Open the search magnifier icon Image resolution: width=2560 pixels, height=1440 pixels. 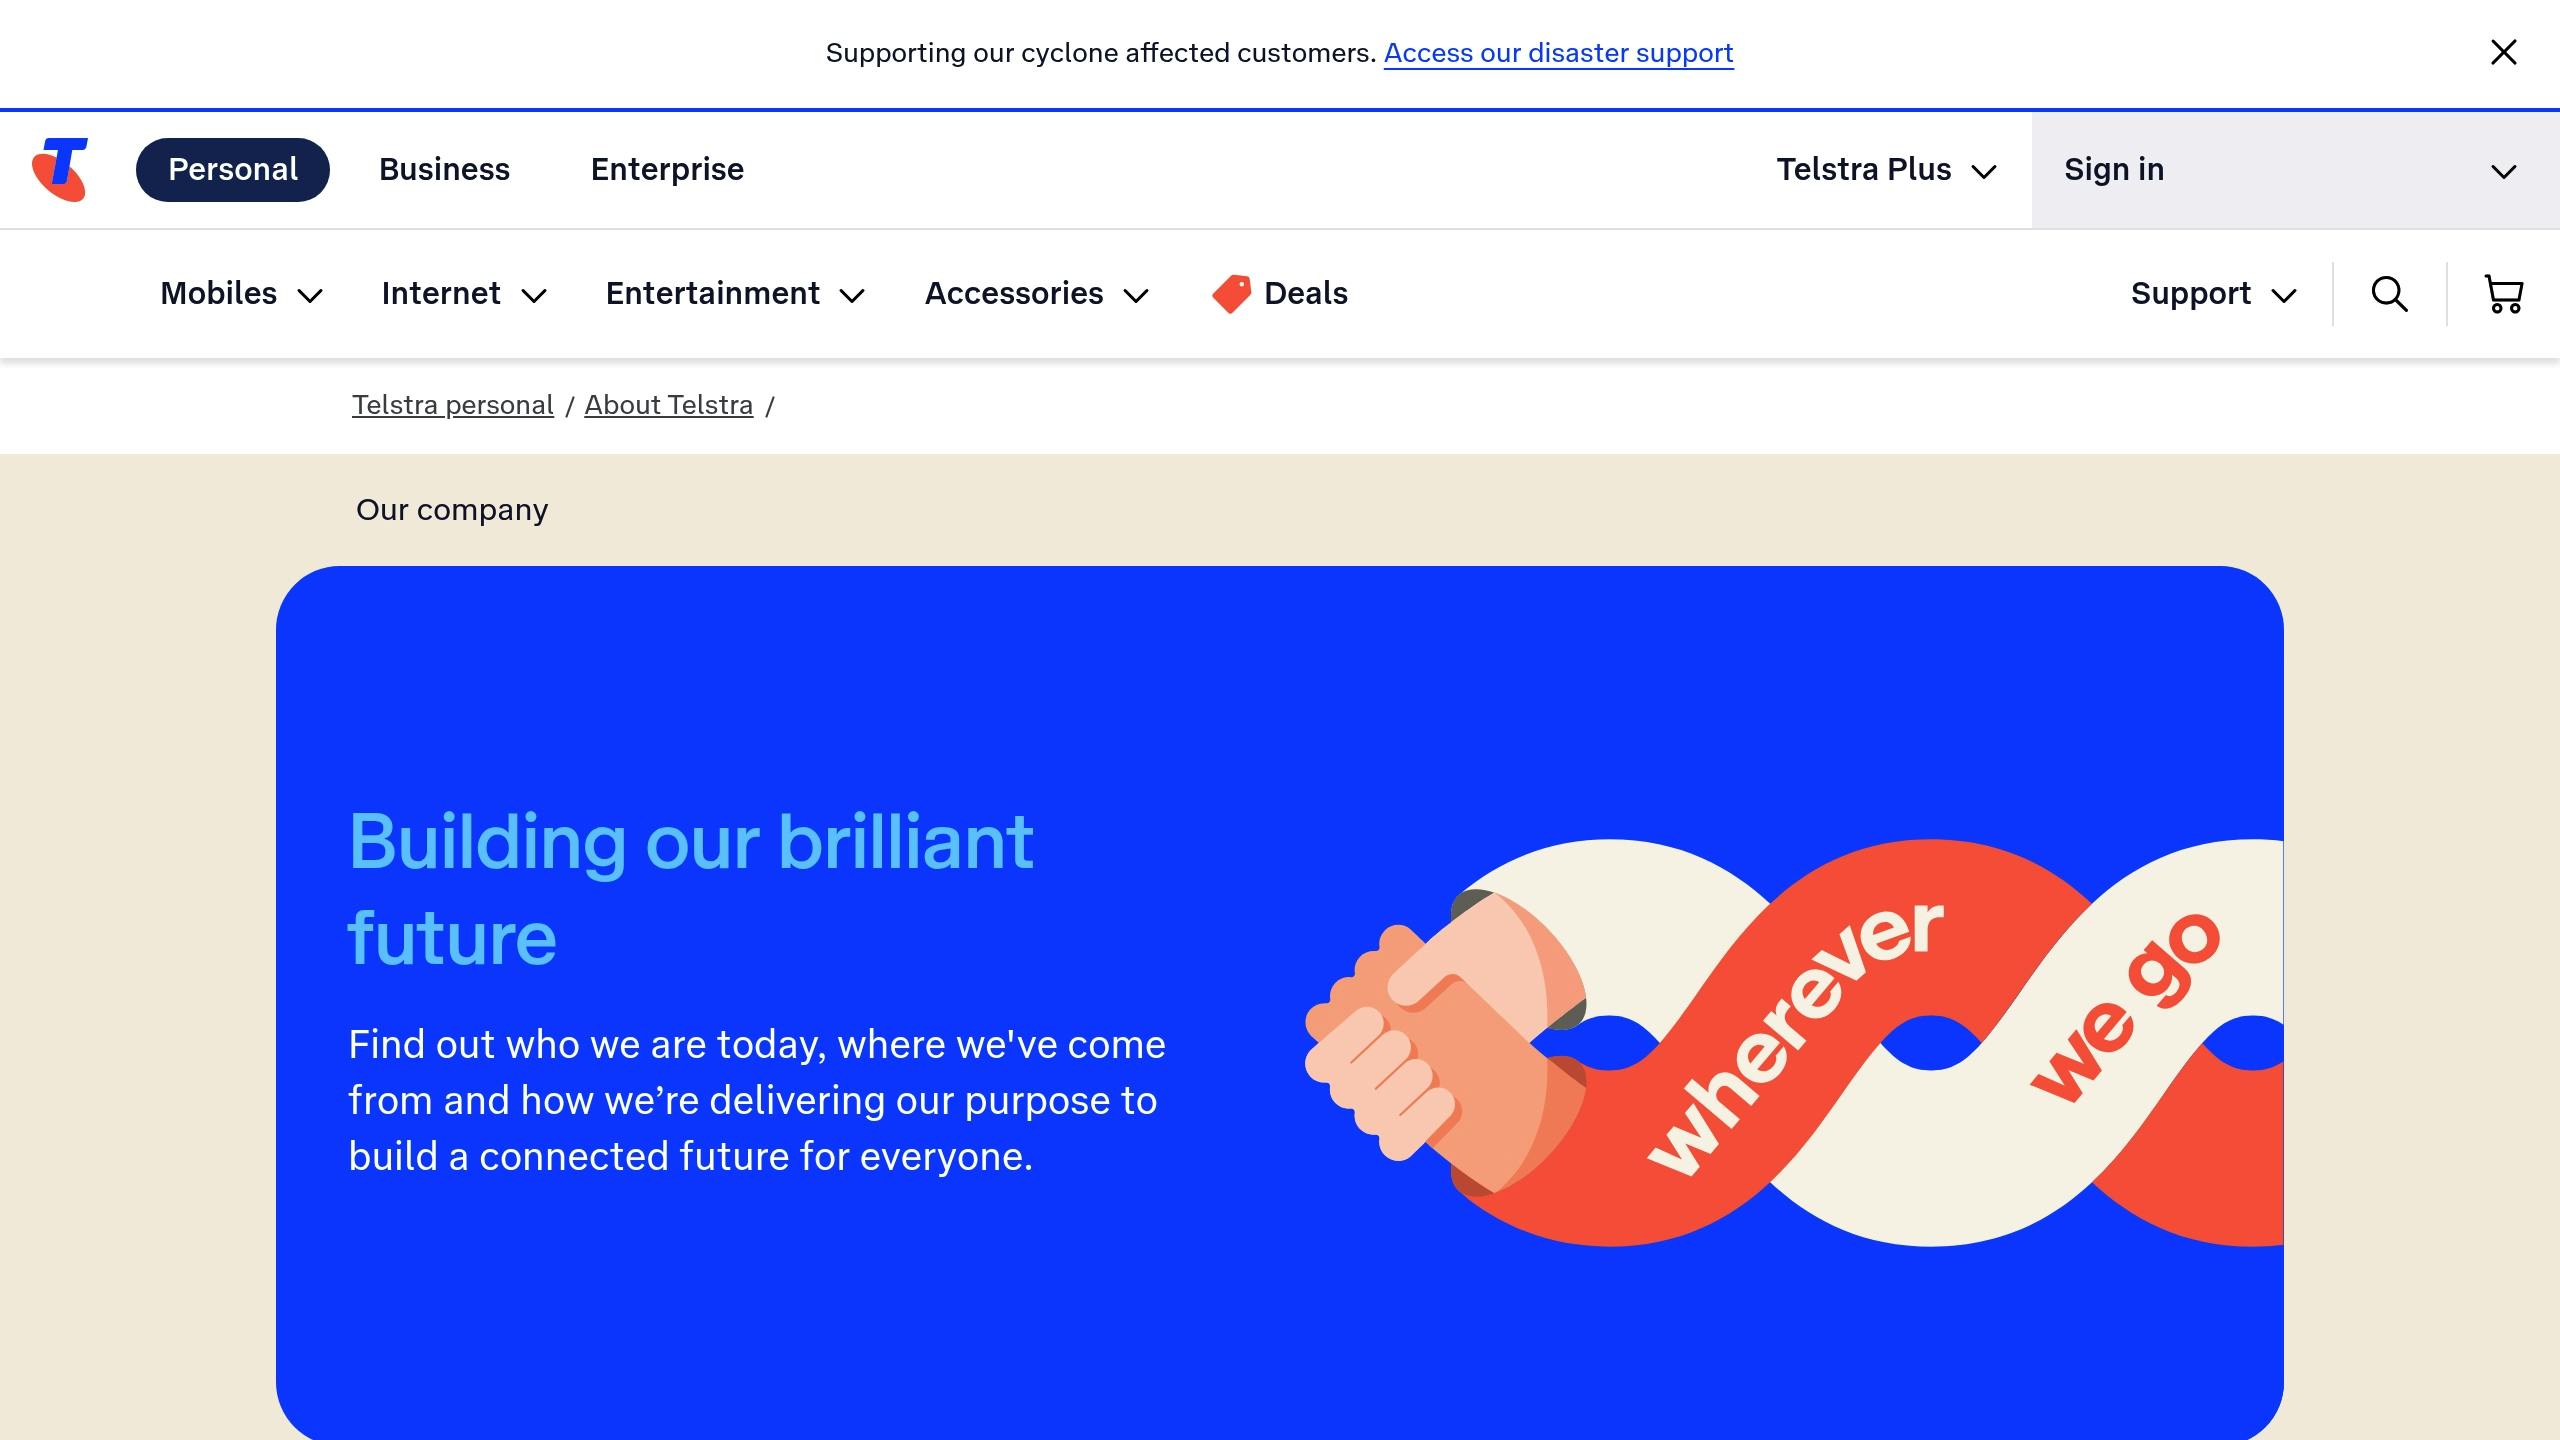click(x=2389, y=294)
